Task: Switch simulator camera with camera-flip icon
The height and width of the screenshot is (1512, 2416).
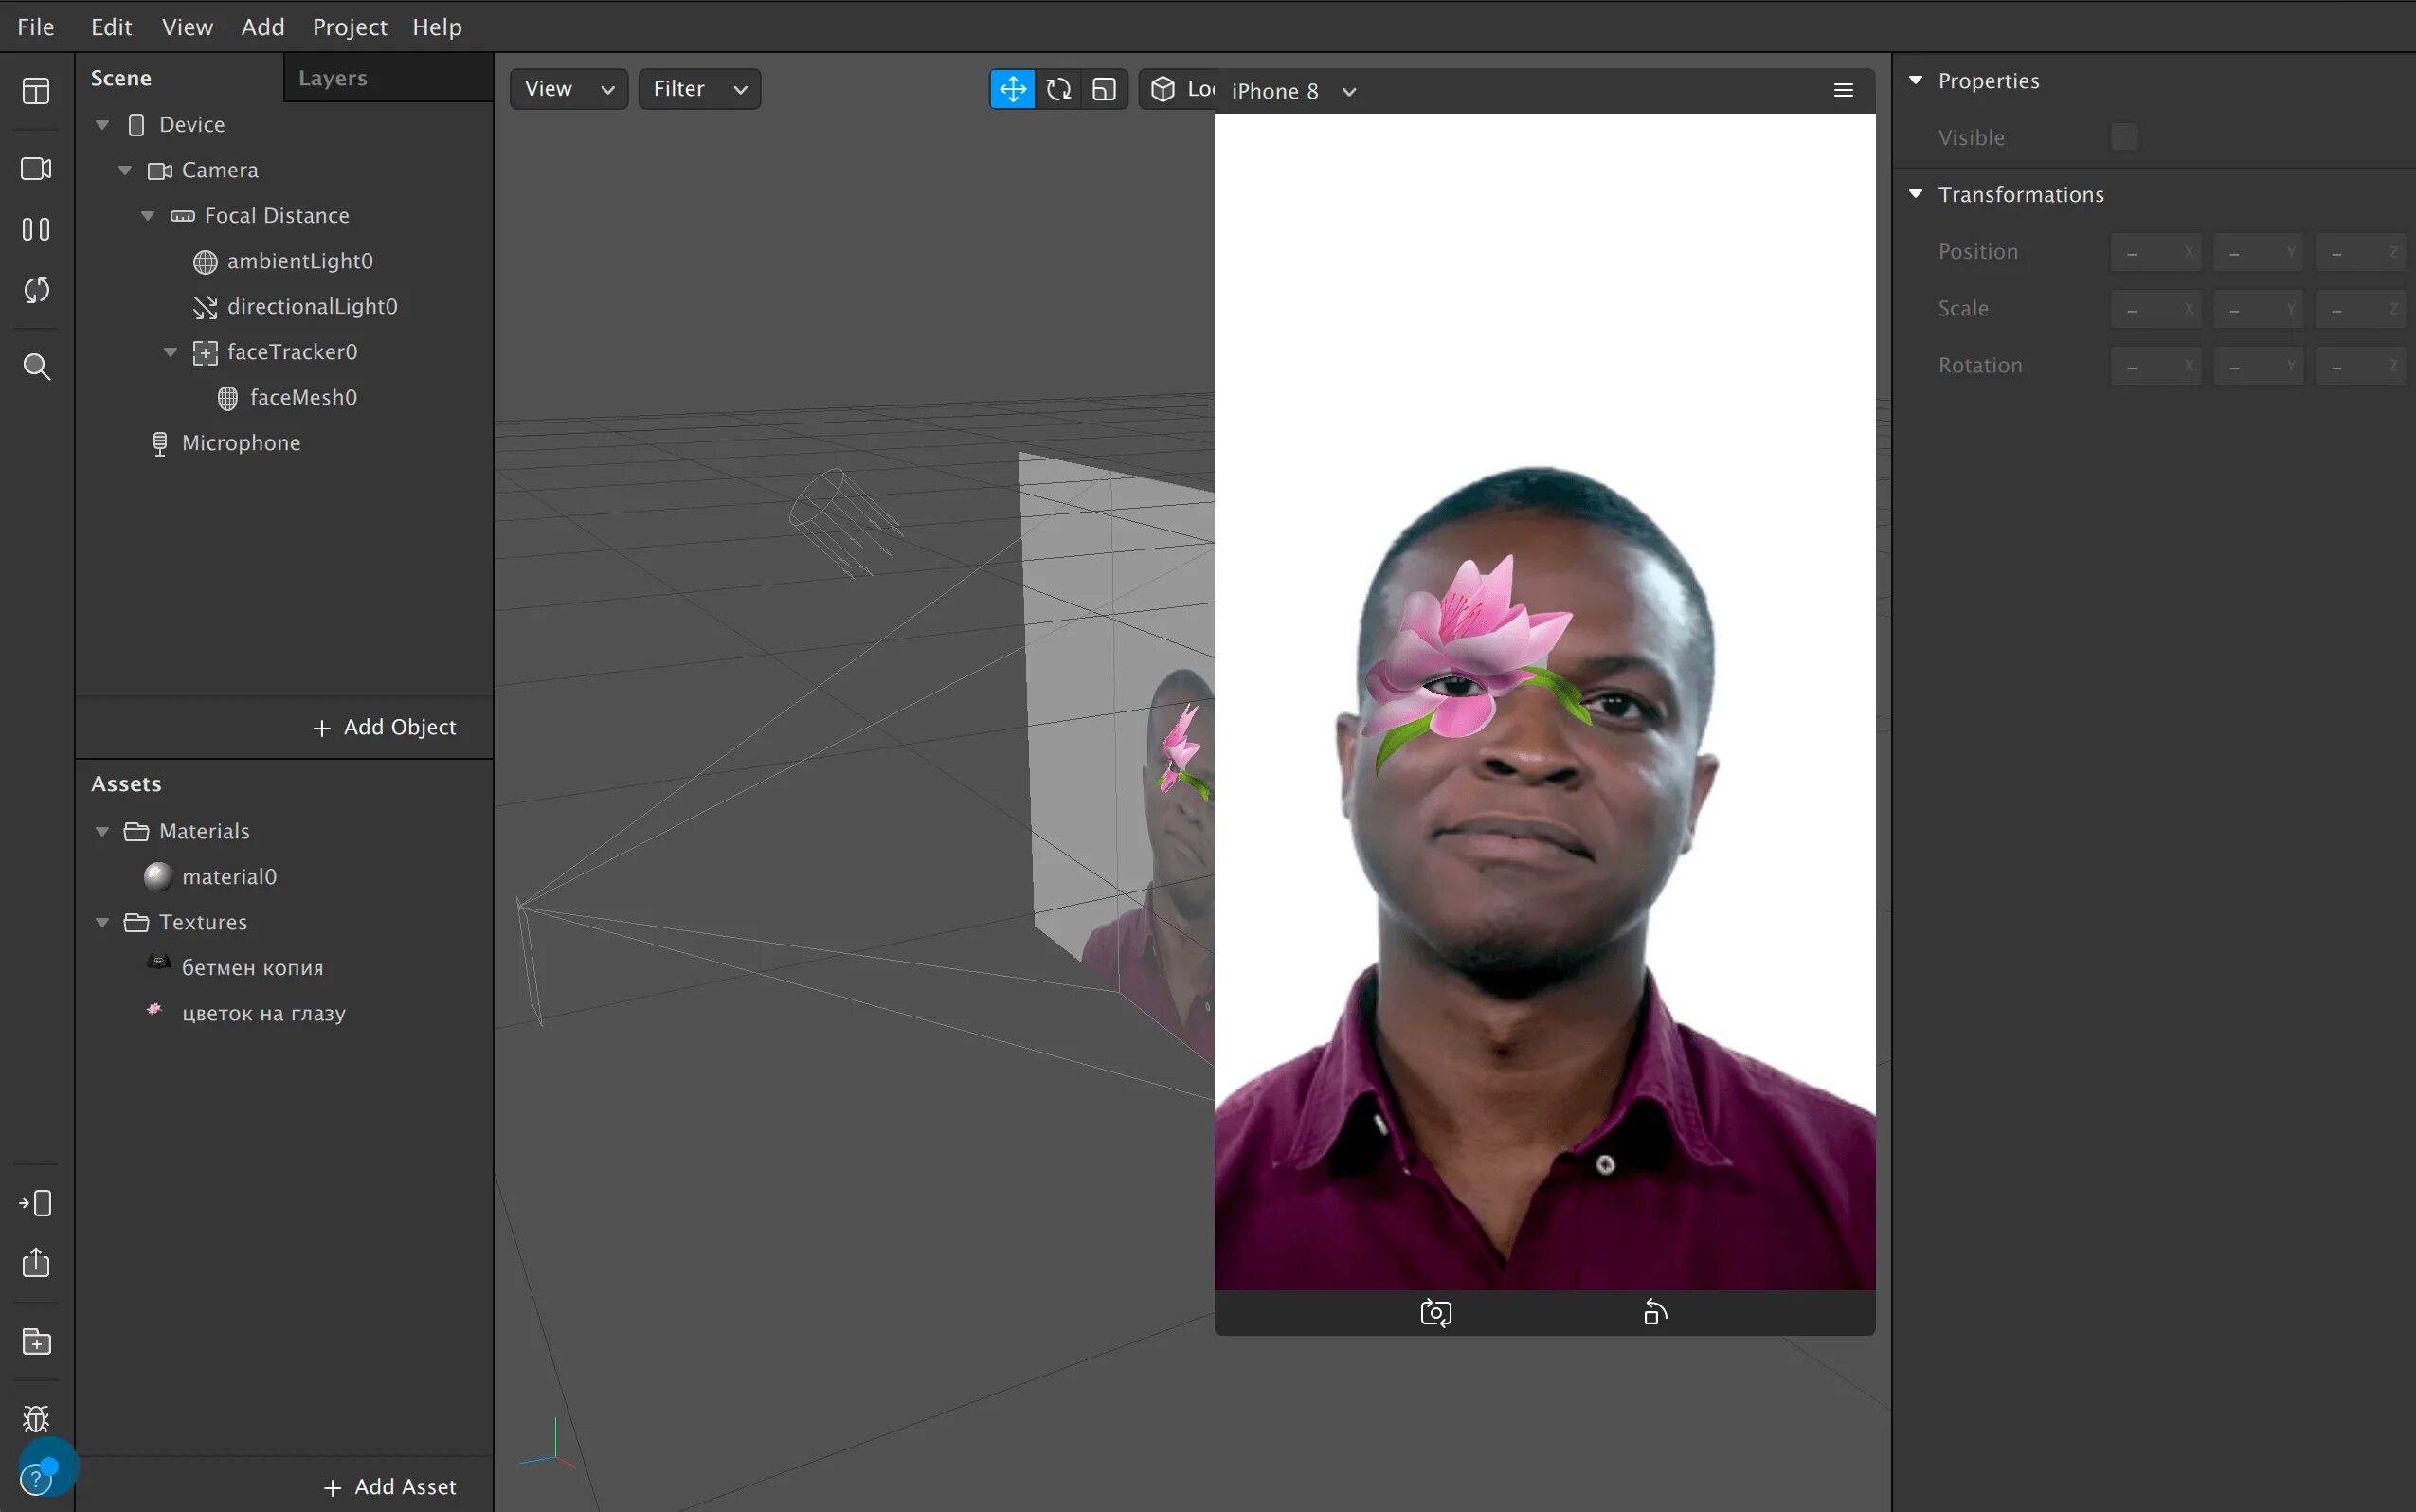Action: point(1435,1312)
